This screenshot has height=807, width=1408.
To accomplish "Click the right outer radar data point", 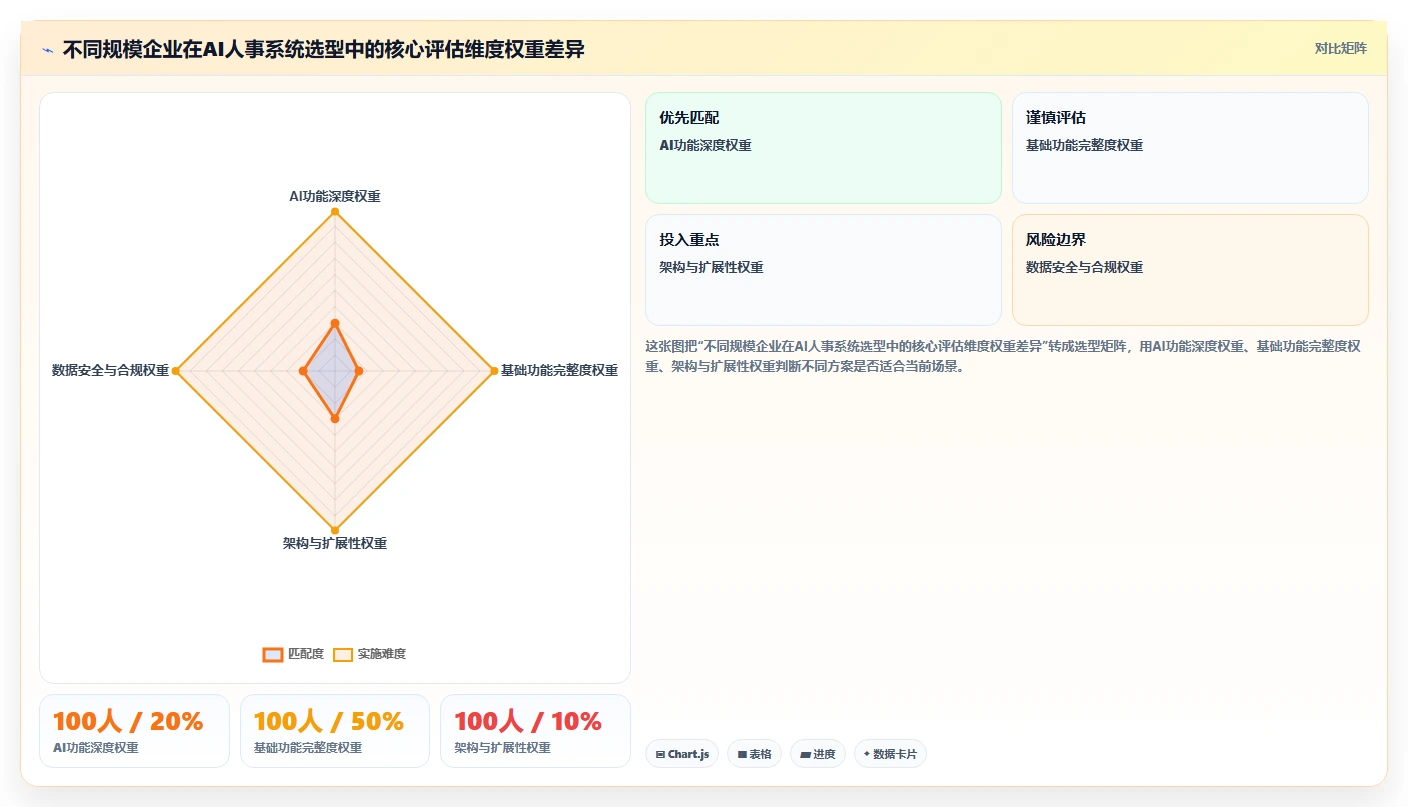I will (494, 371).
